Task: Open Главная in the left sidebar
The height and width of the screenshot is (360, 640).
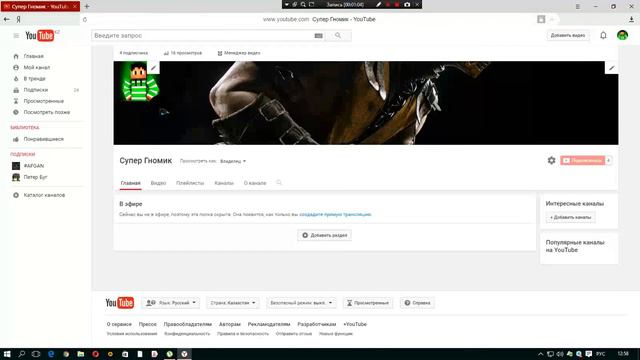Action: click(33, 56)
